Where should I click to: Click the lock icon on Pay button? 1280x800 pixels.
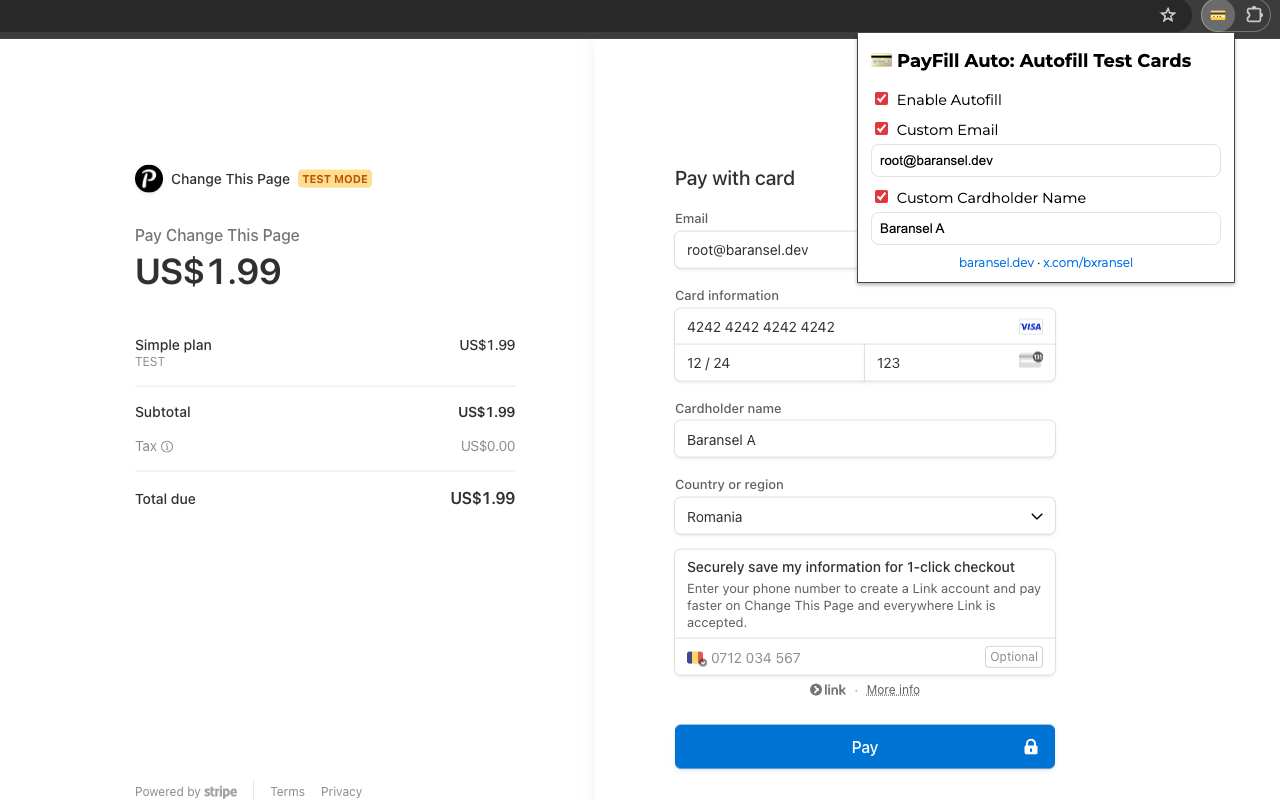tap(1031, 747)
